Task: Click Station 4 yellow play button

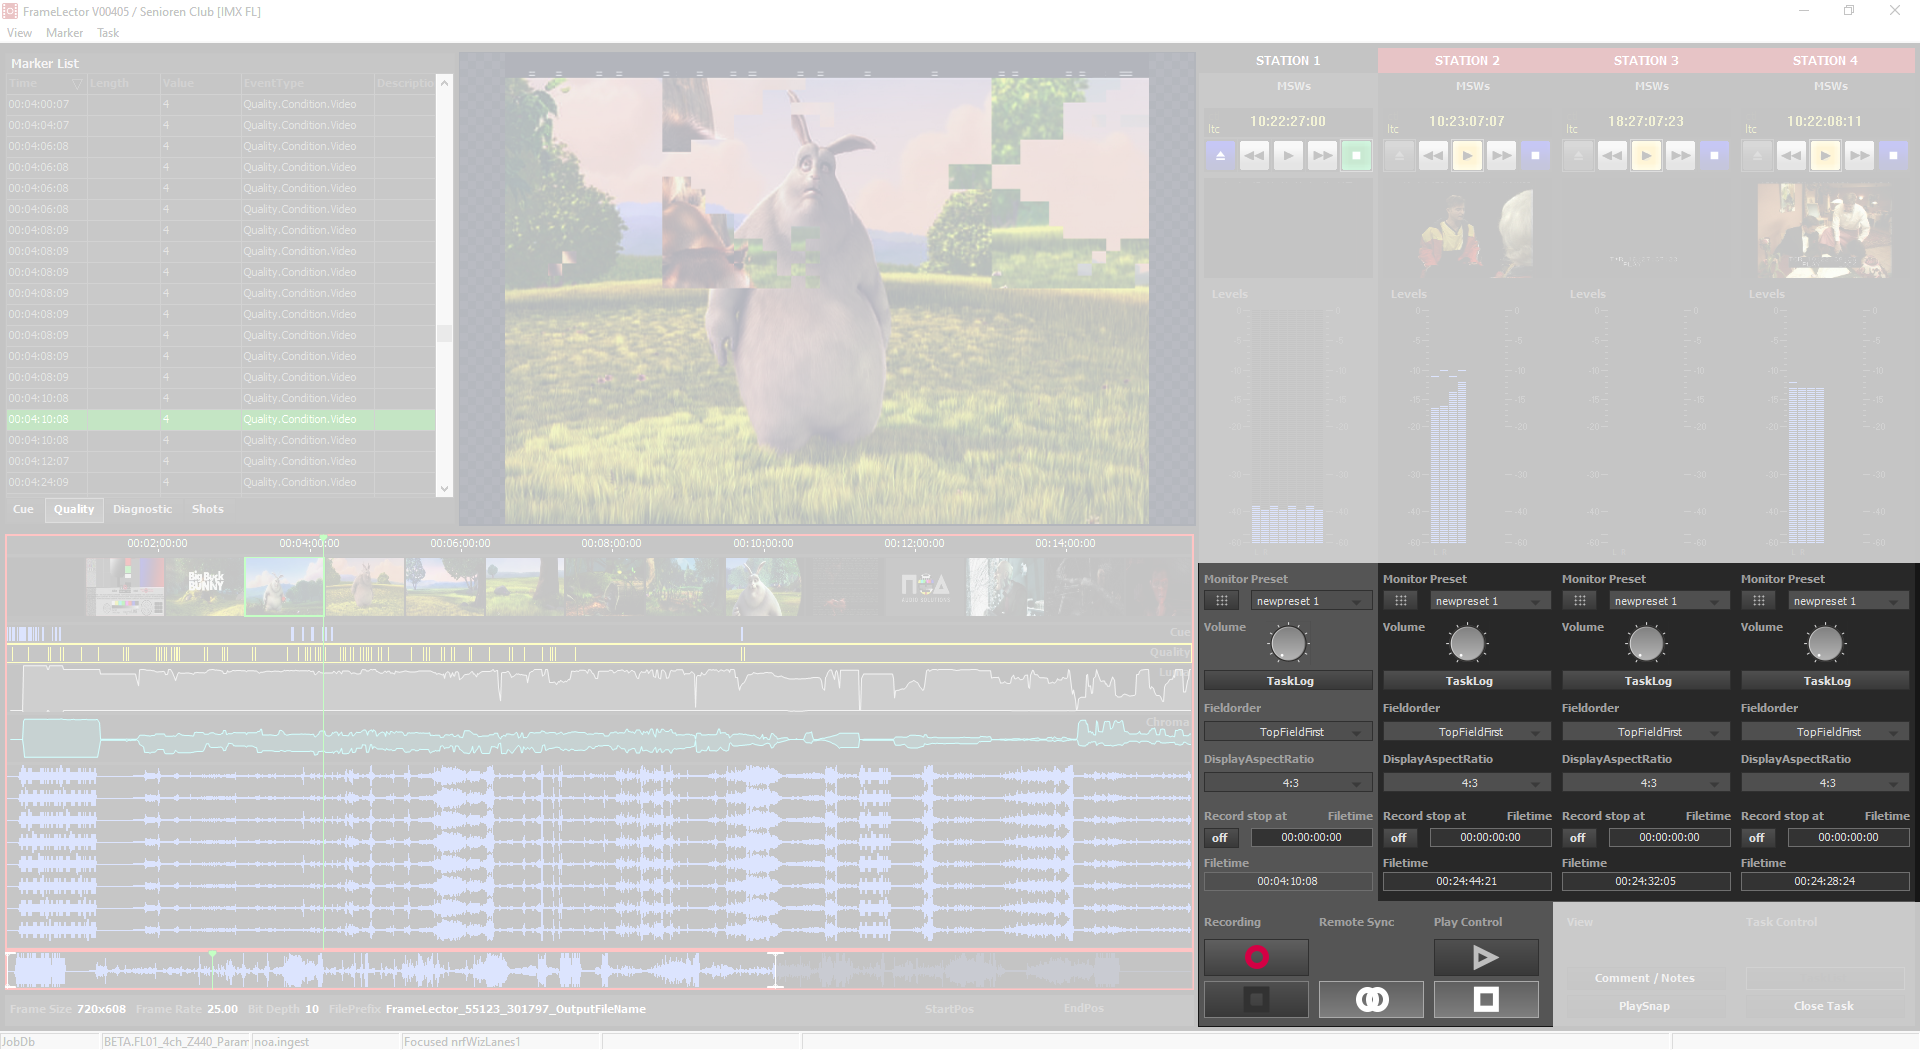Action: pos(1825,155)
